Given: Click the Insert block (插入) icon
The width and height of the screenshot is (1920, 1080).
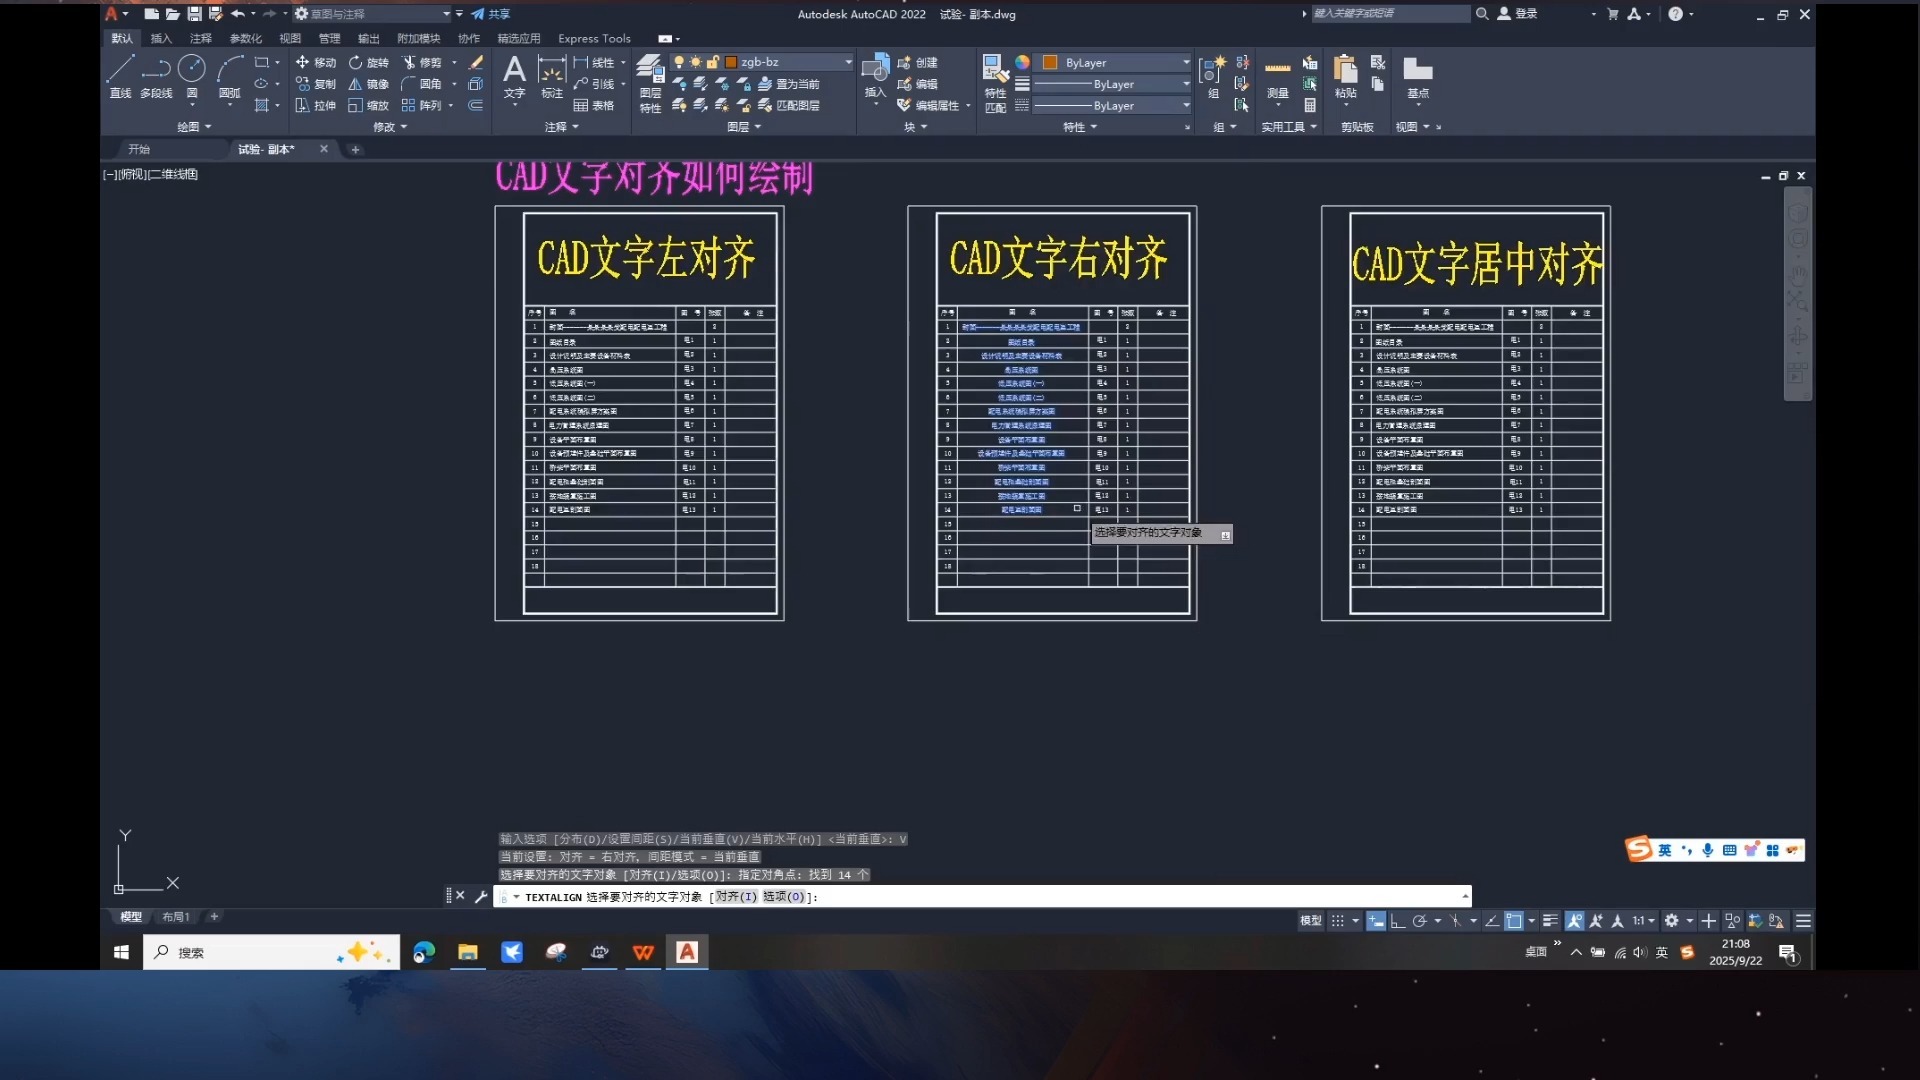Looking at the screenshot, I should pos(875,76).
